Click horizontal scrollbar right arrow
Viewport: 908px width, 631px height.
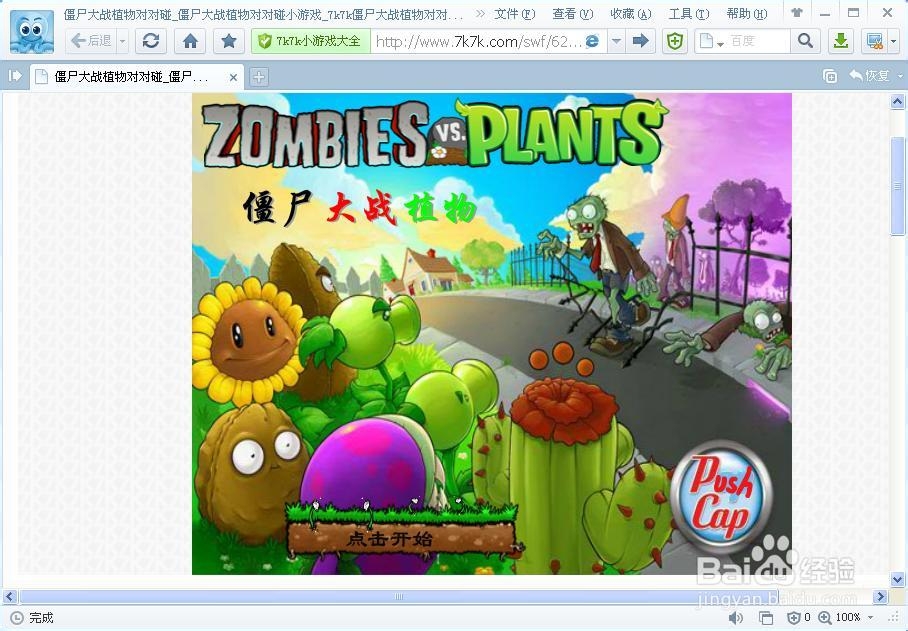pyautogui.click(x=880, y=596)
